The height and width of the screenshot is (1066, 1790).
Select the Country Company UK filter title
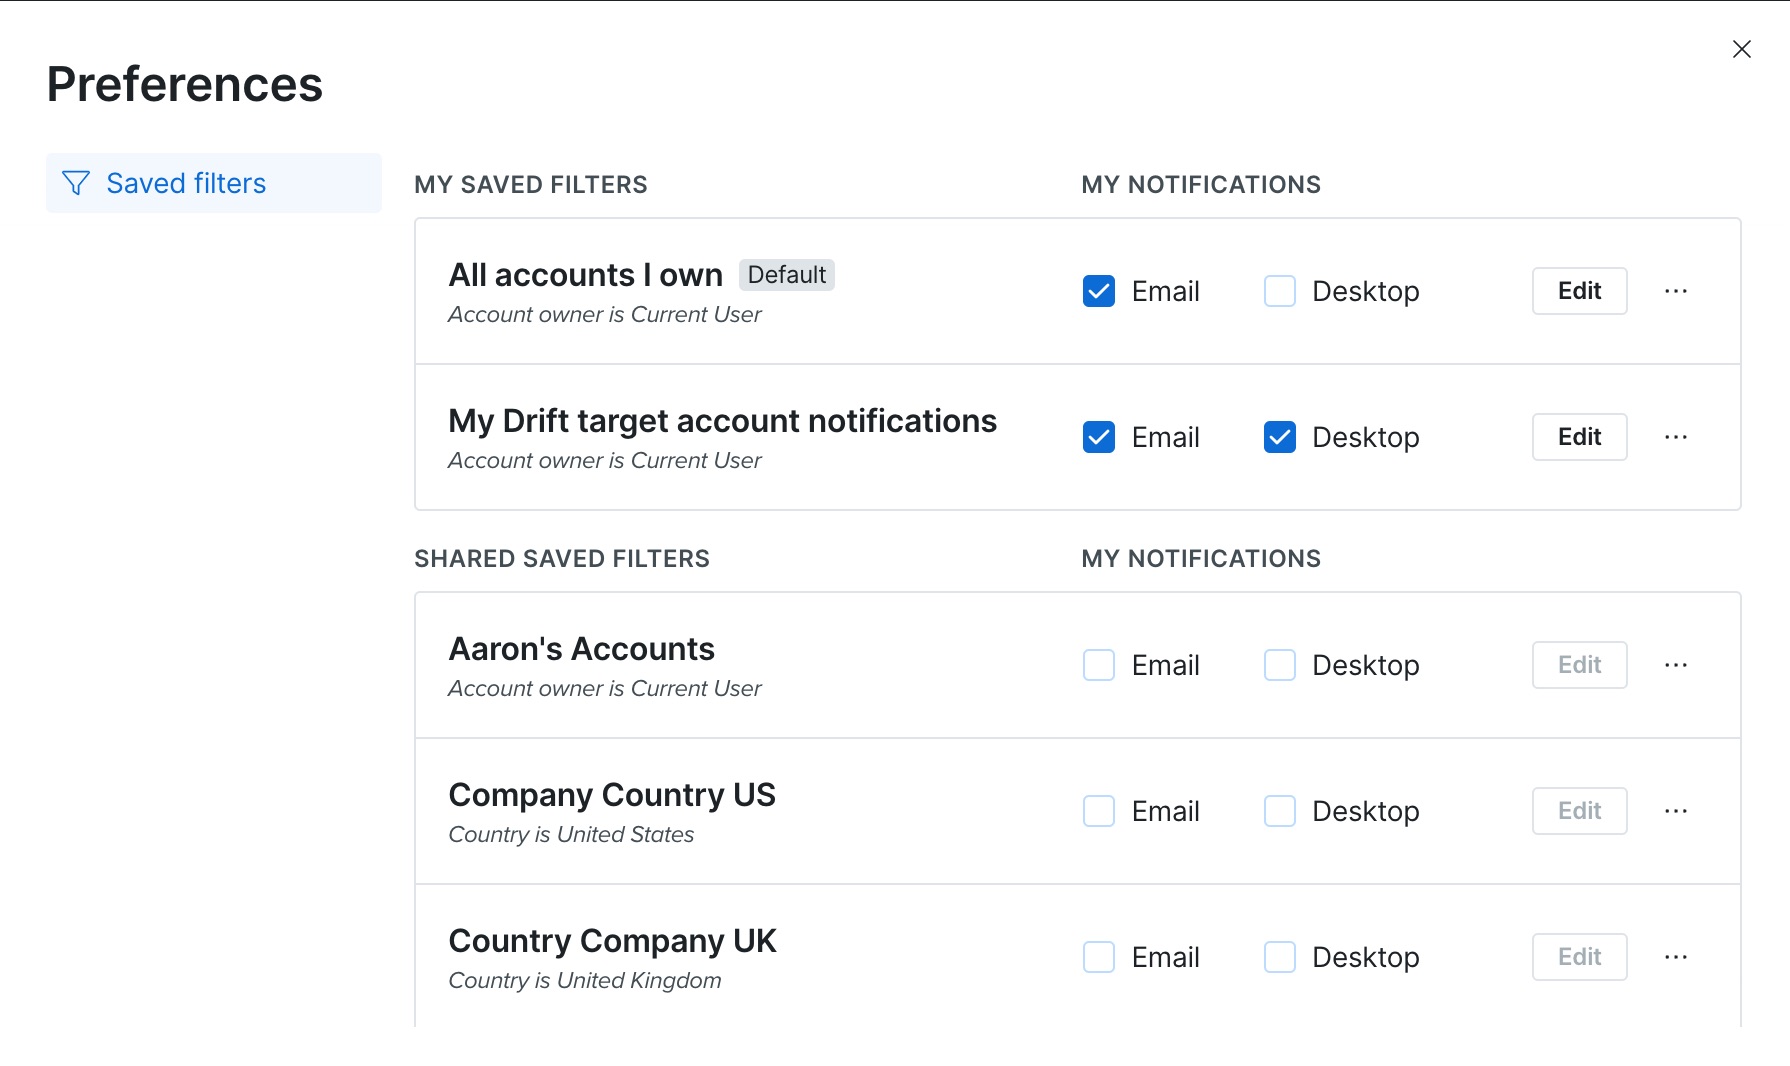point(612,941)
